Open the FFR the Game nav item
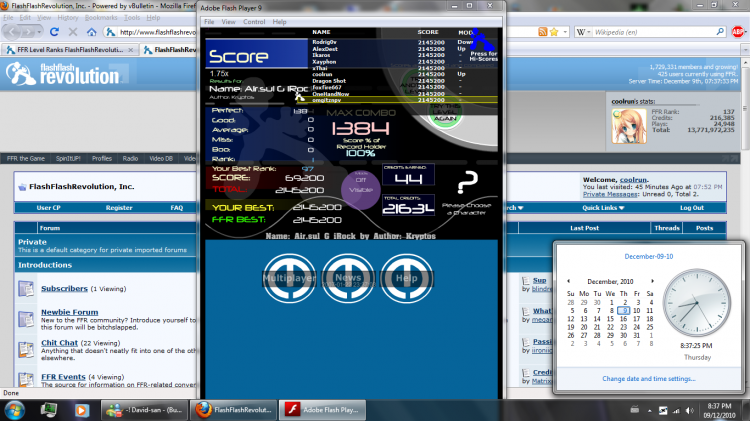This screenshot has height=421, width=750. pos(26,158)
